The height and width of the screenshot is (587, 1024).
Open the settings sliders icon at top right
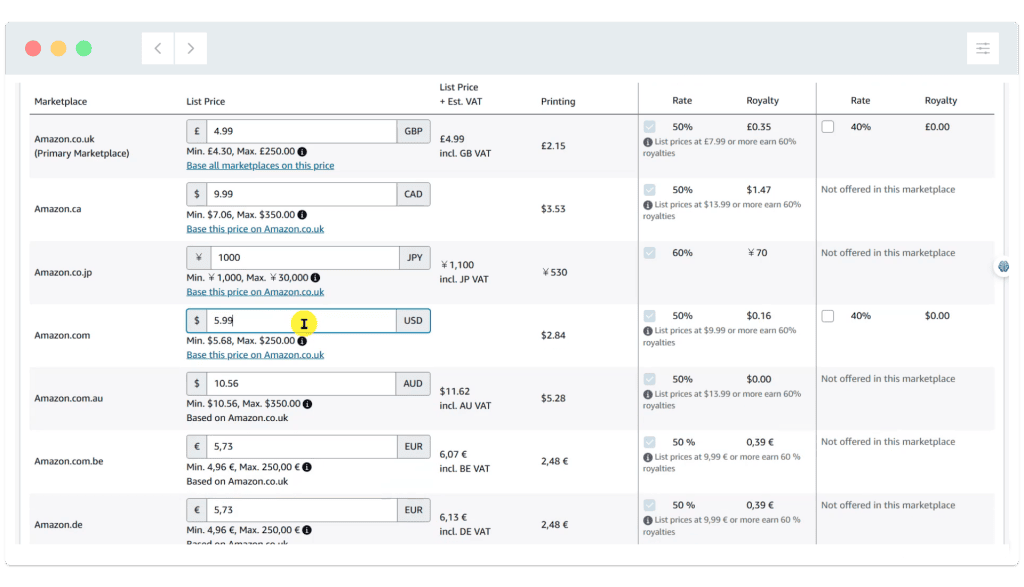[x=983, y=48]
